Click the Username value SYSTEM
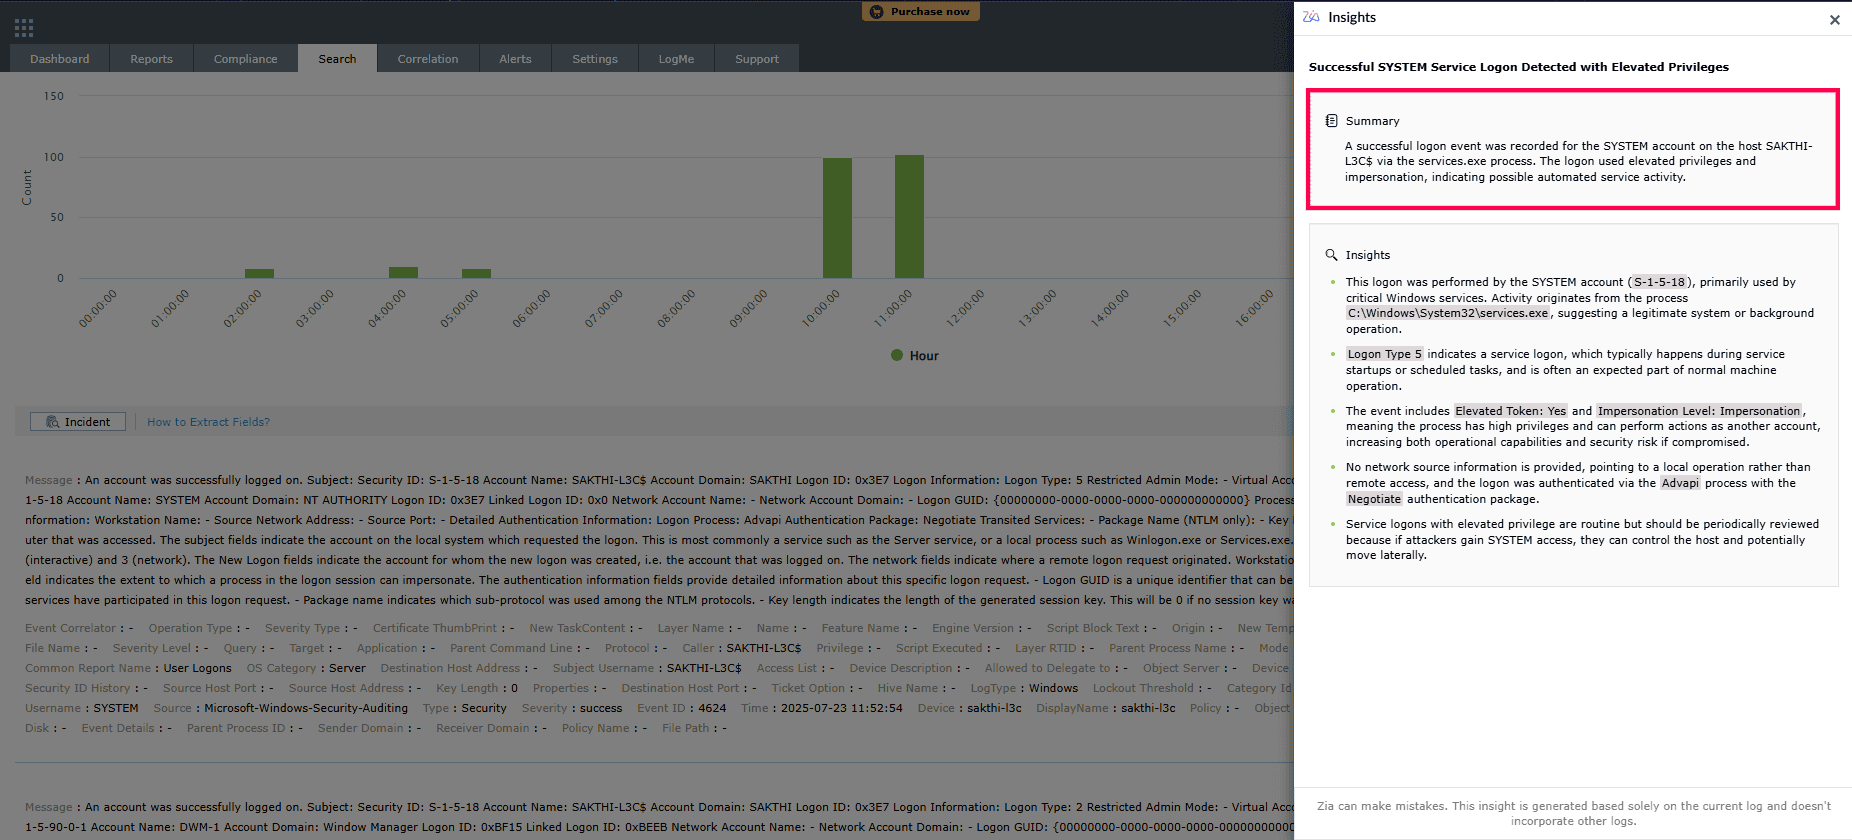Image resolution: width=1852 pixels, height=840 pixels. pos(116,708)
